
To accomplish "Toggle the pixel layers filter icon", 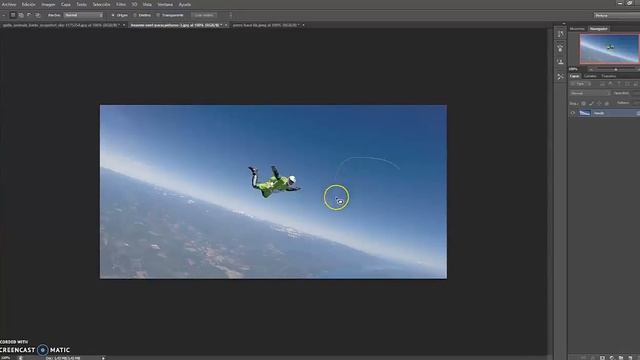I will [602, 84].
